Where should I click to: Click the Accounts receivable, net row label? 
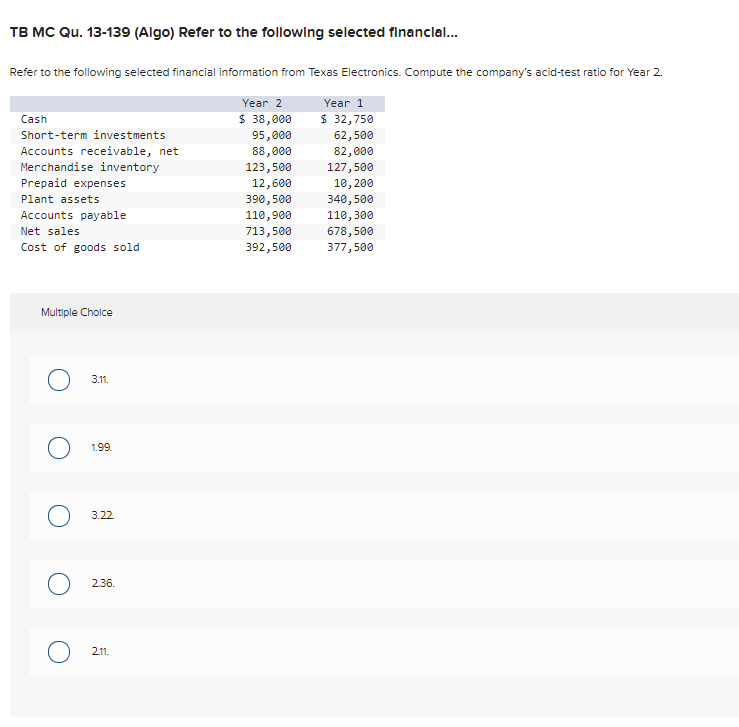click(100, 151)
